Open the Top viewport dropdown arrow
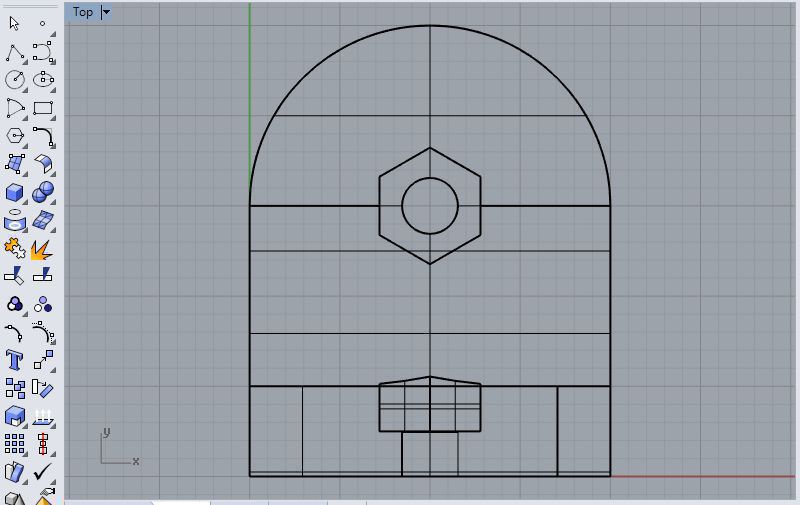Screen dimensions: 800x505 click(106, 12)
